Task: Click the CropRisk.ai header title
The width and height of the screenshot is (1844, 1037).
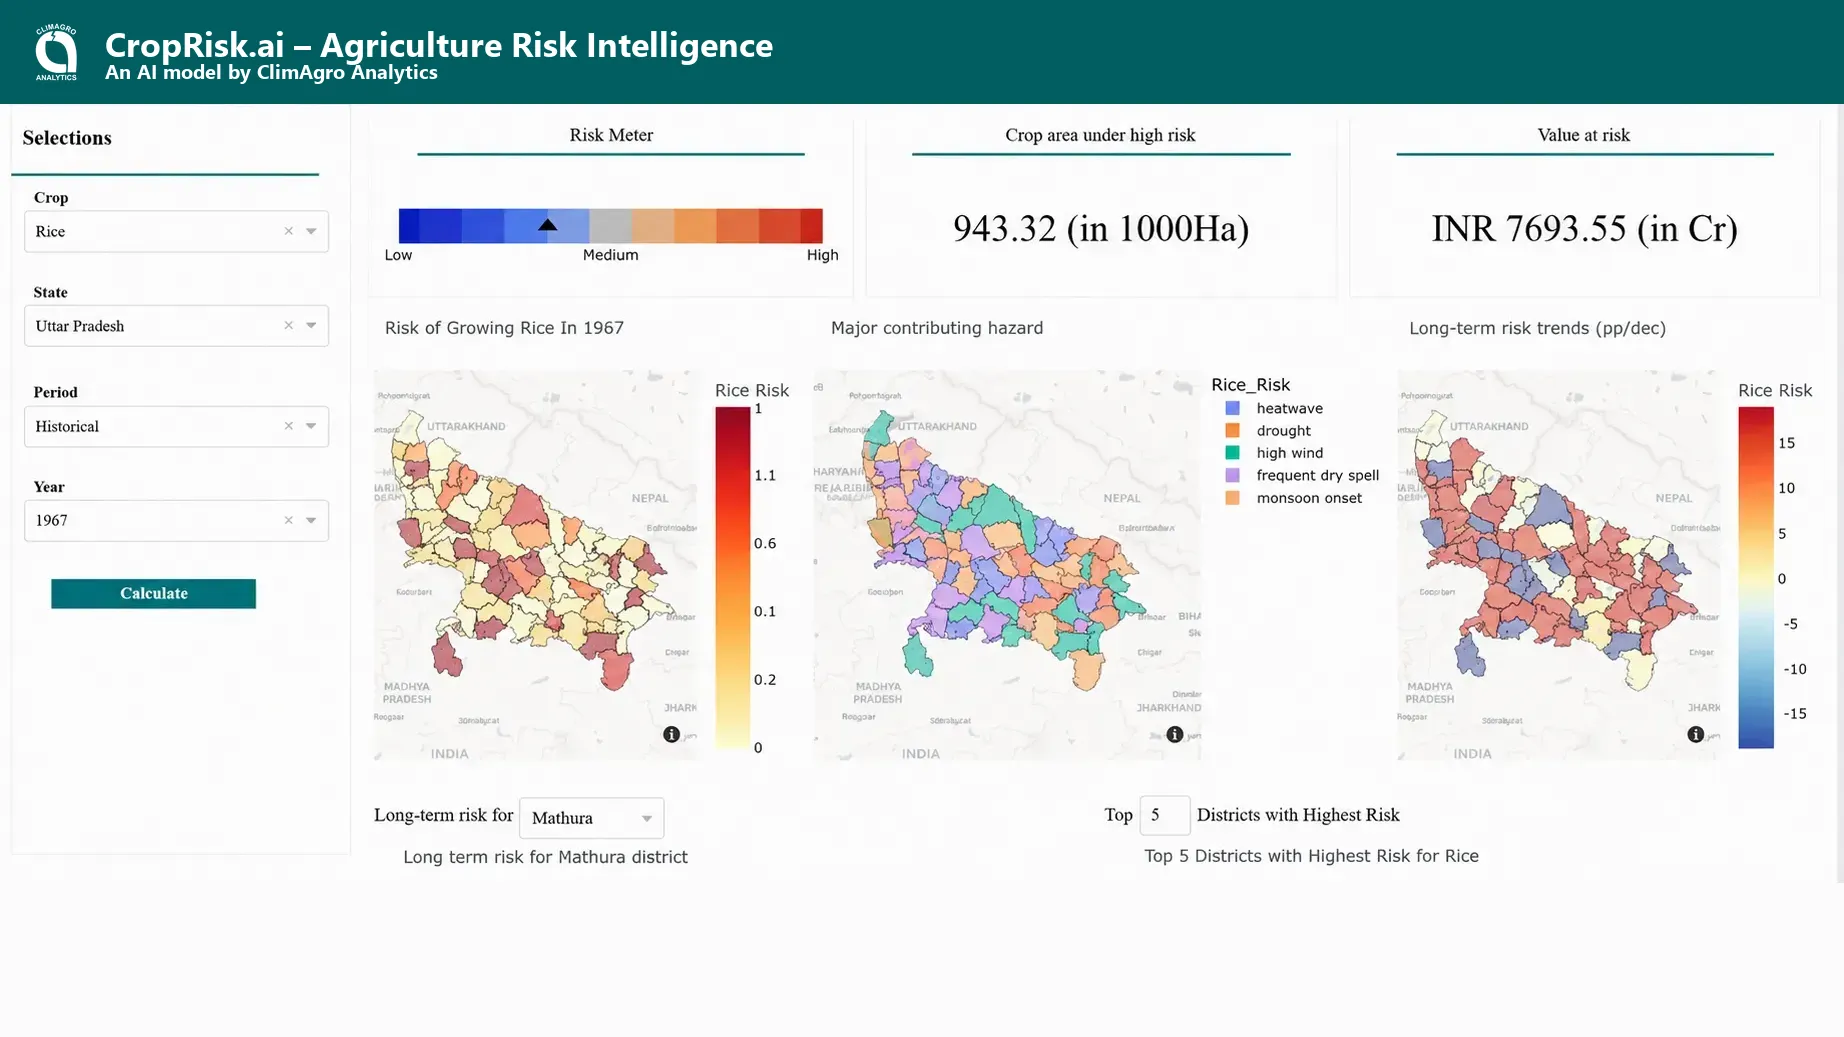Action: coord(439,45)
